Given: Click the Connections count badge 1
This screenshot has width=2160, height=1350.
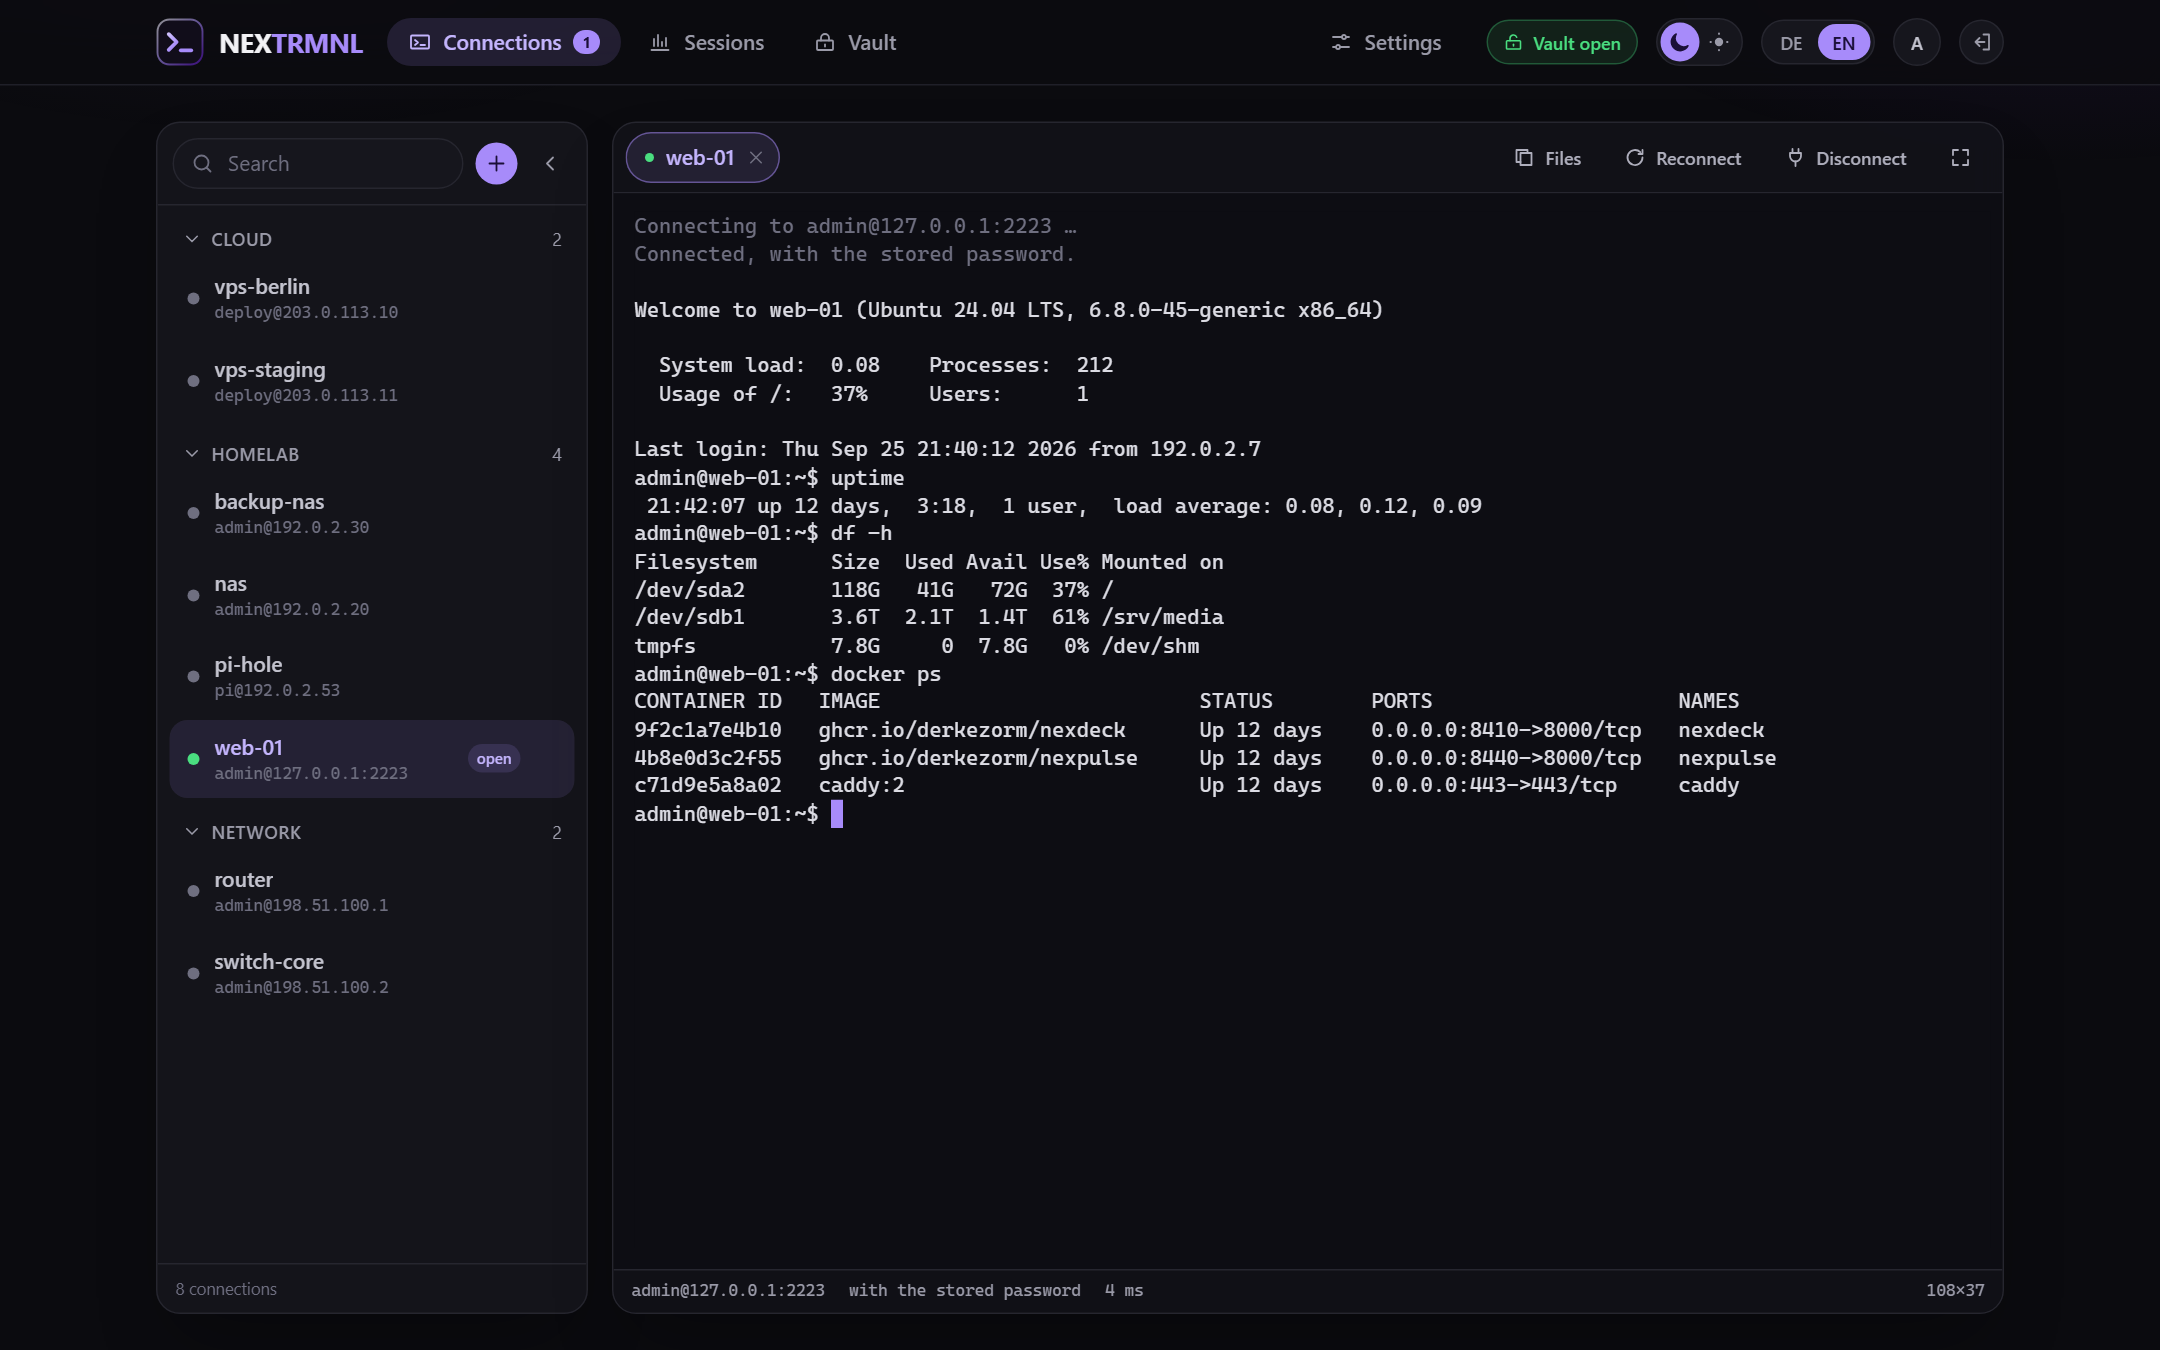Looking at the screenshot, I should pos(586,42).
